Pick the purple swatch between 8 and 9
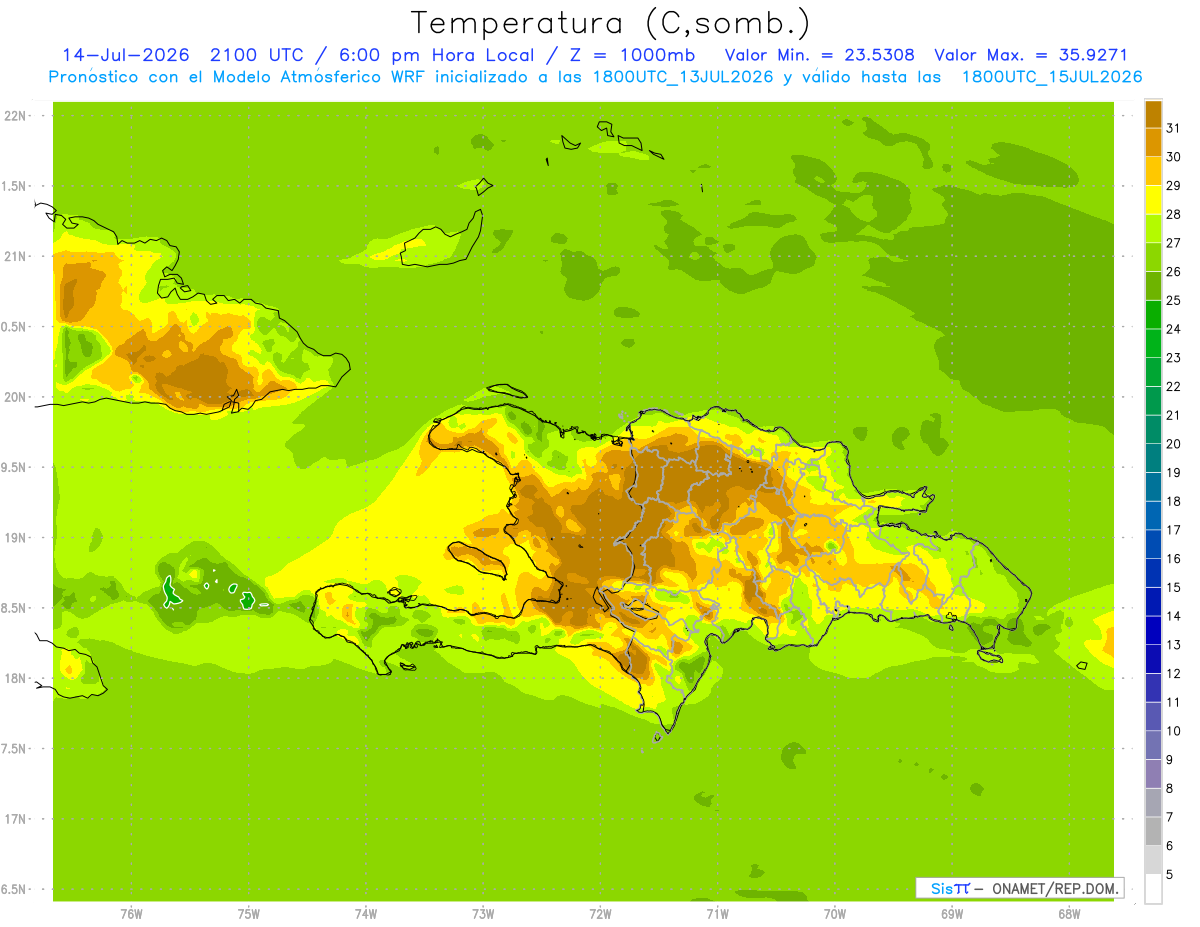The image size is (1200, 927). (x=1153, y=774)
